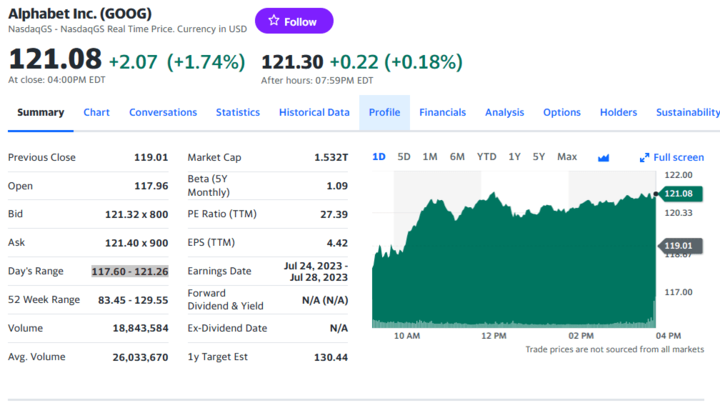Image resolution: width=720 pixels, height=413 pixels.
Task: Click the after hours price 121.30
Action: (292, 62)
